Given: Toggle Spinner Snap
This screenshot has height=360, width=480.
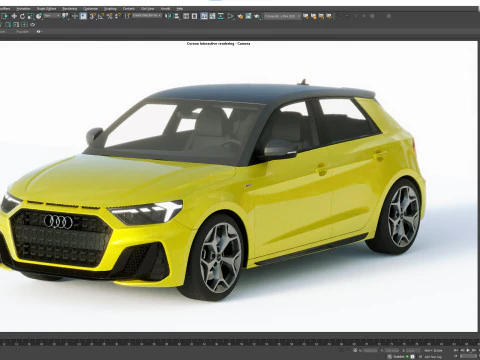Looking at the screenshot, I should pyautogui.click(x=118, y=16).
